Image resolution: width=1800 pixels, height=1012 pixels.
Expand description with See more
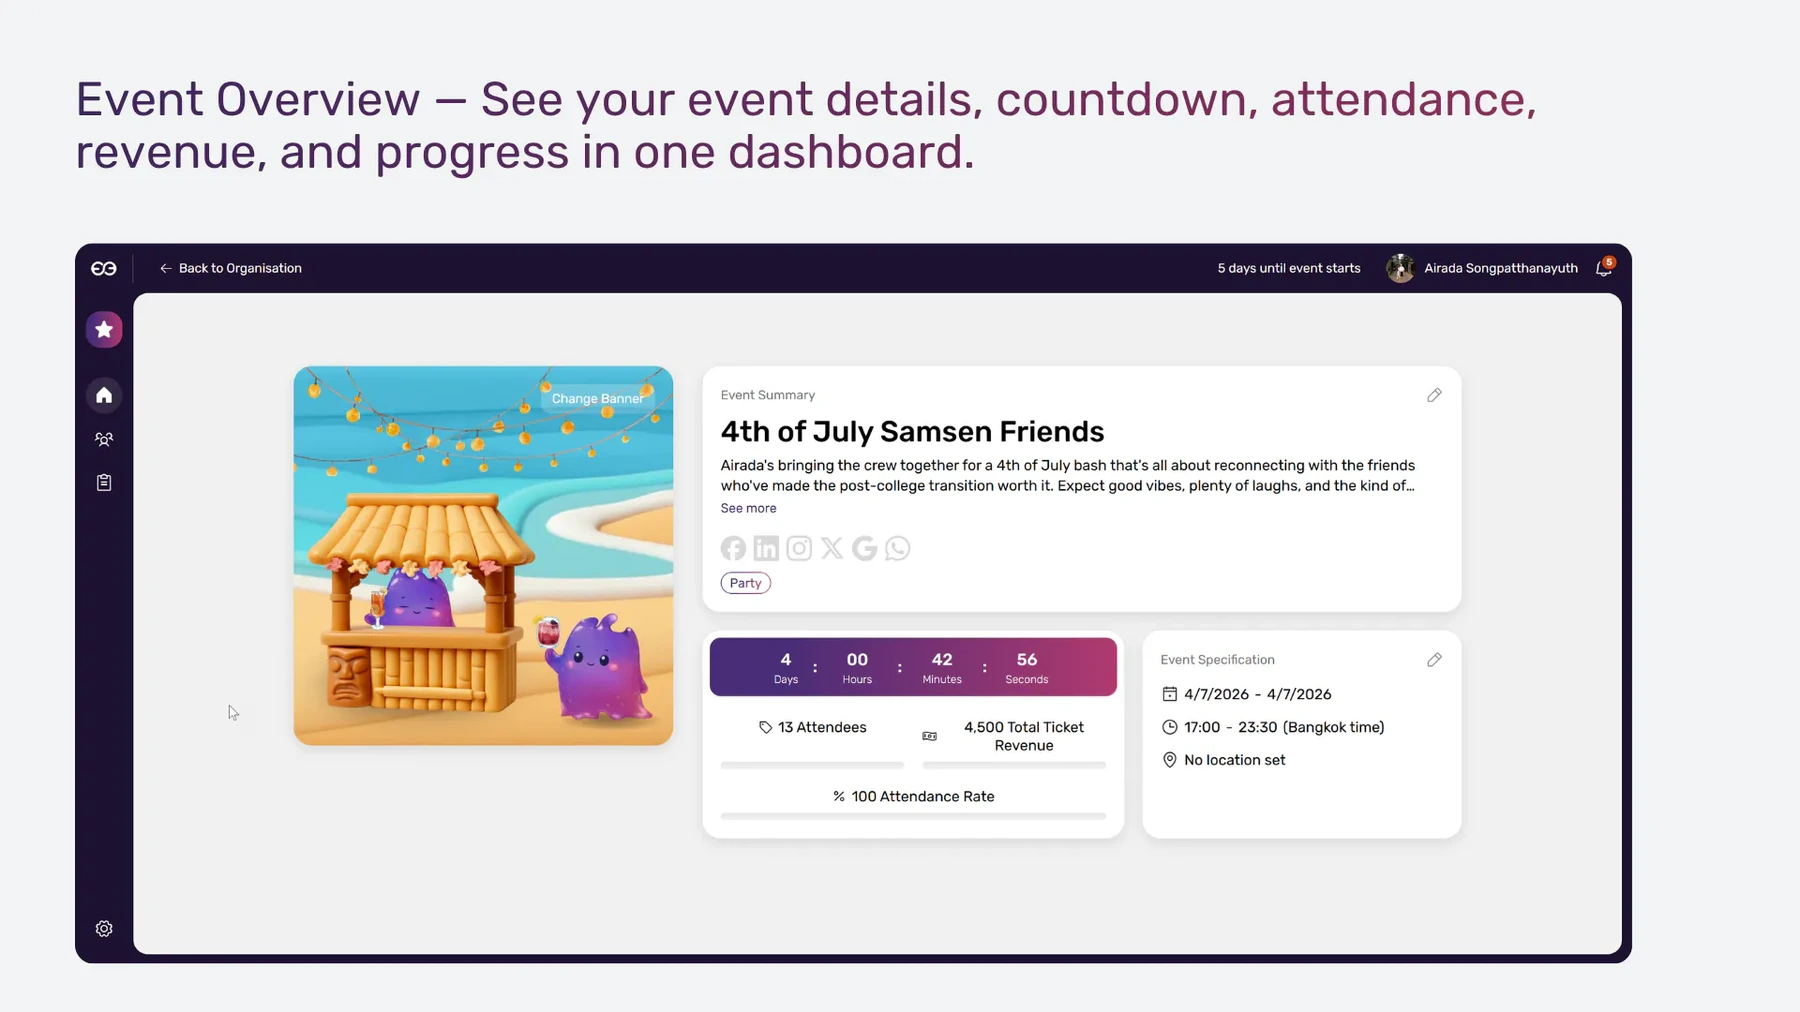coord(748,508)
